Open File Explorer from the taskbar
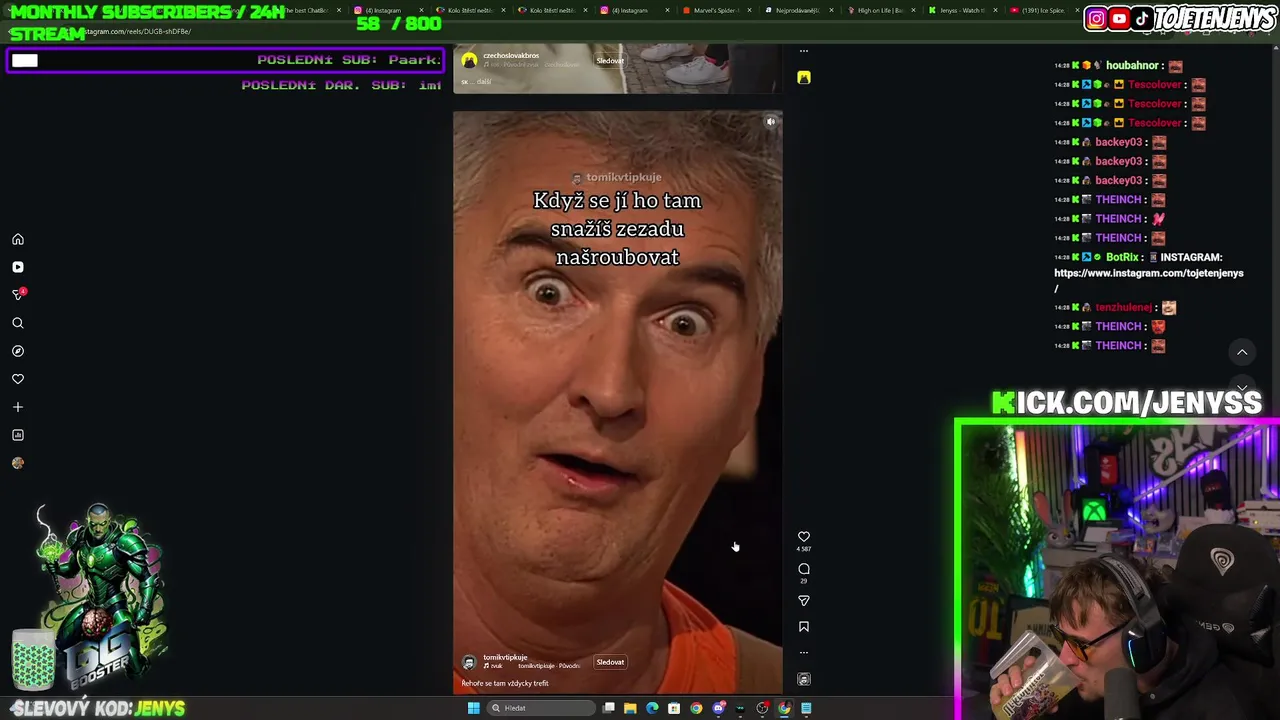1280x720 pixels. coord(630,708)
